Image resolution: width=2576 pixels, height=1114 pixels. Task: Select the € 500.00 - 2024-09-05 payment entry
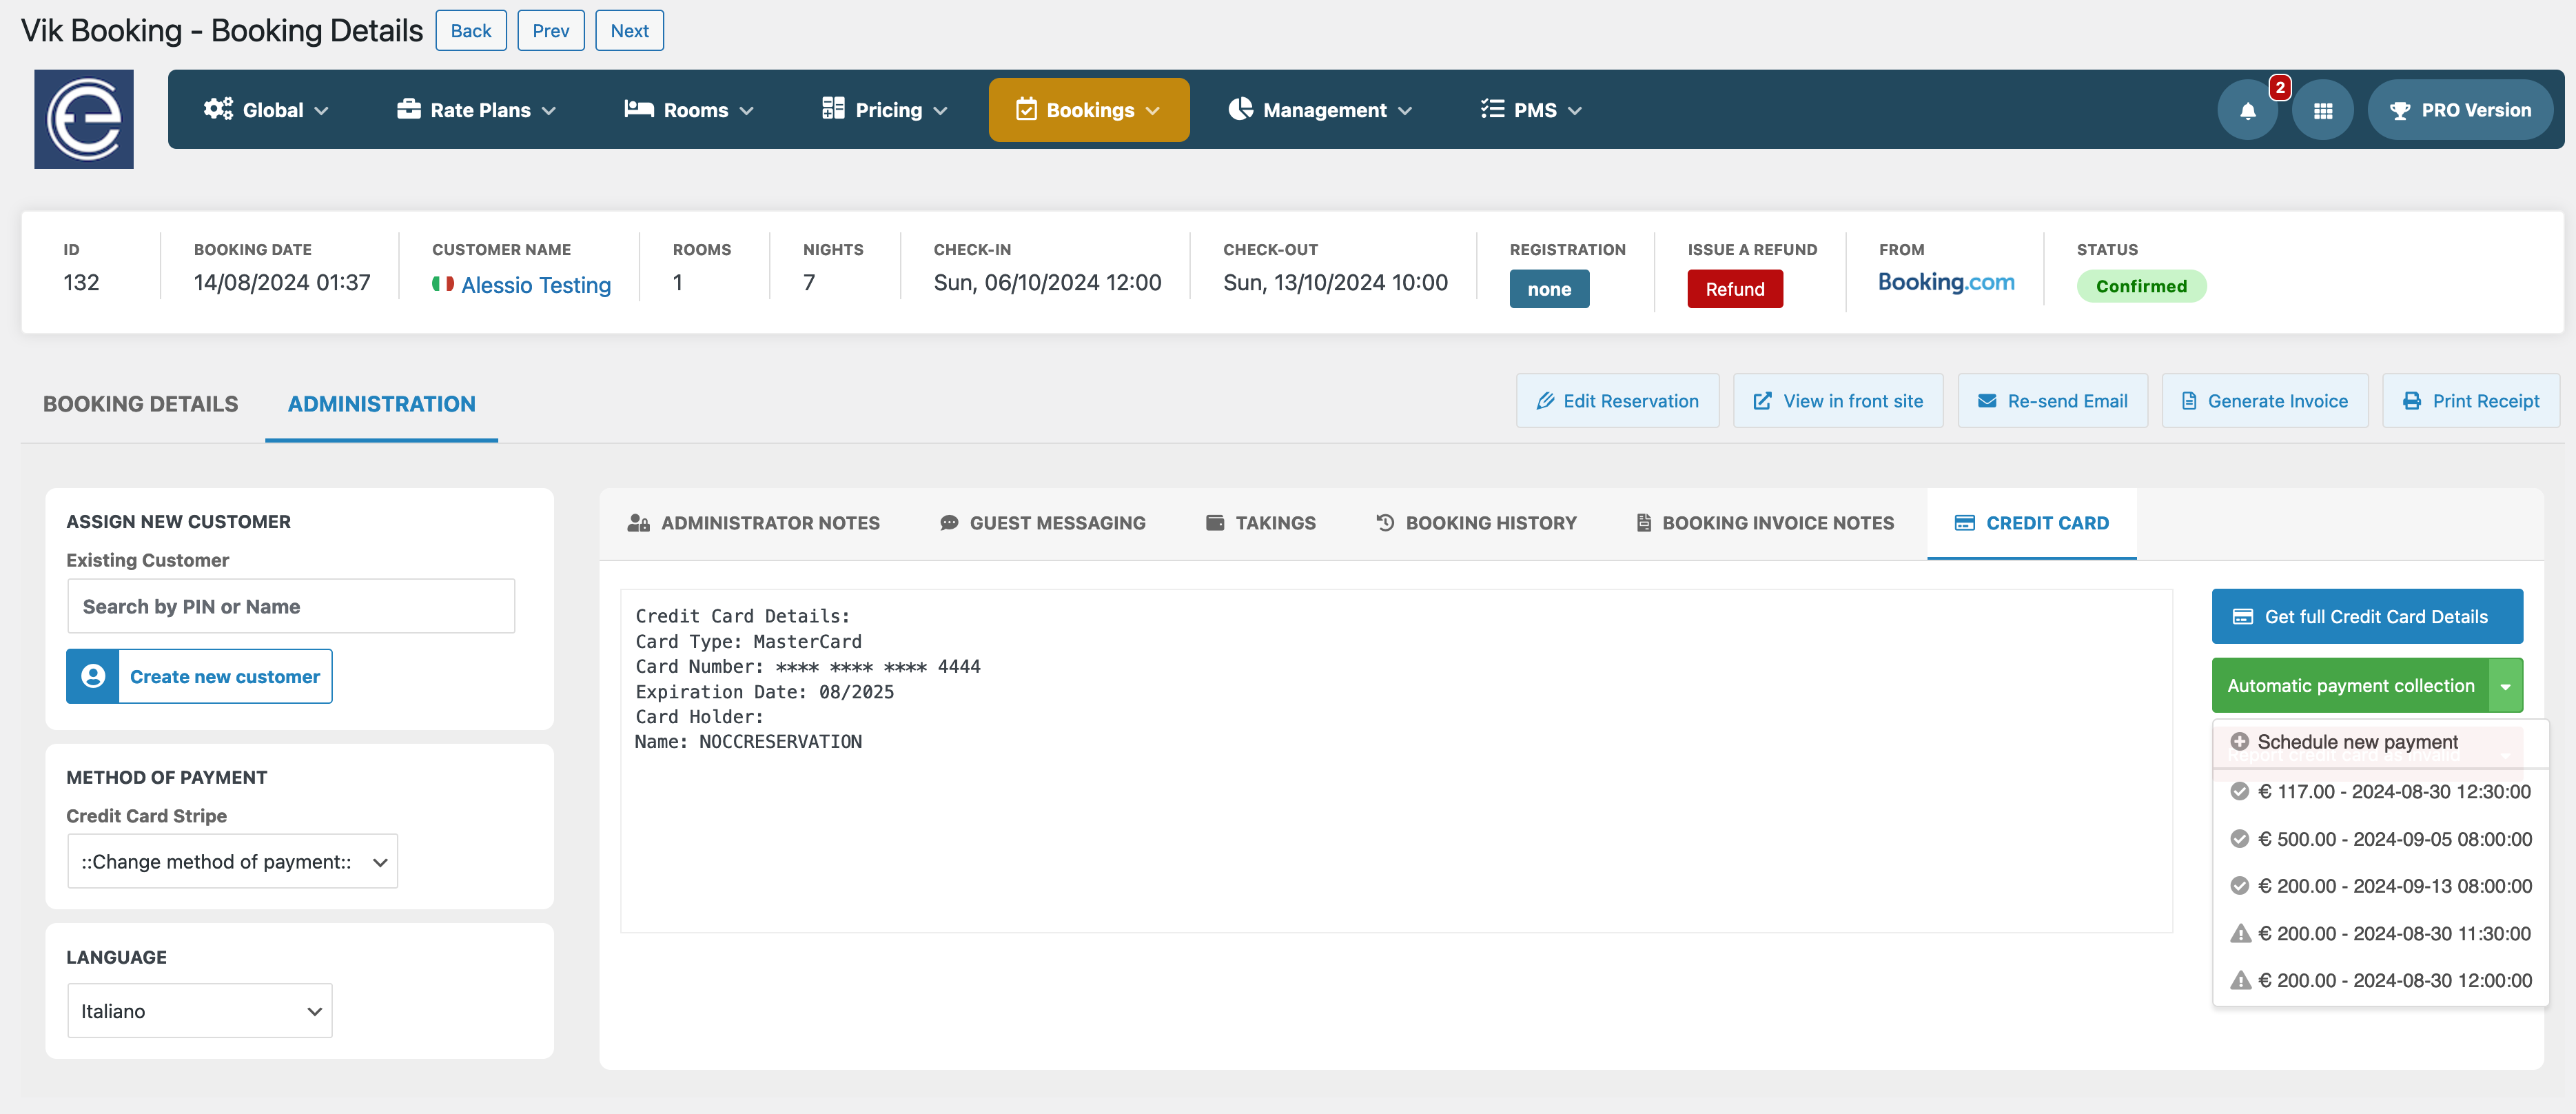click(x=2380, y=839)
